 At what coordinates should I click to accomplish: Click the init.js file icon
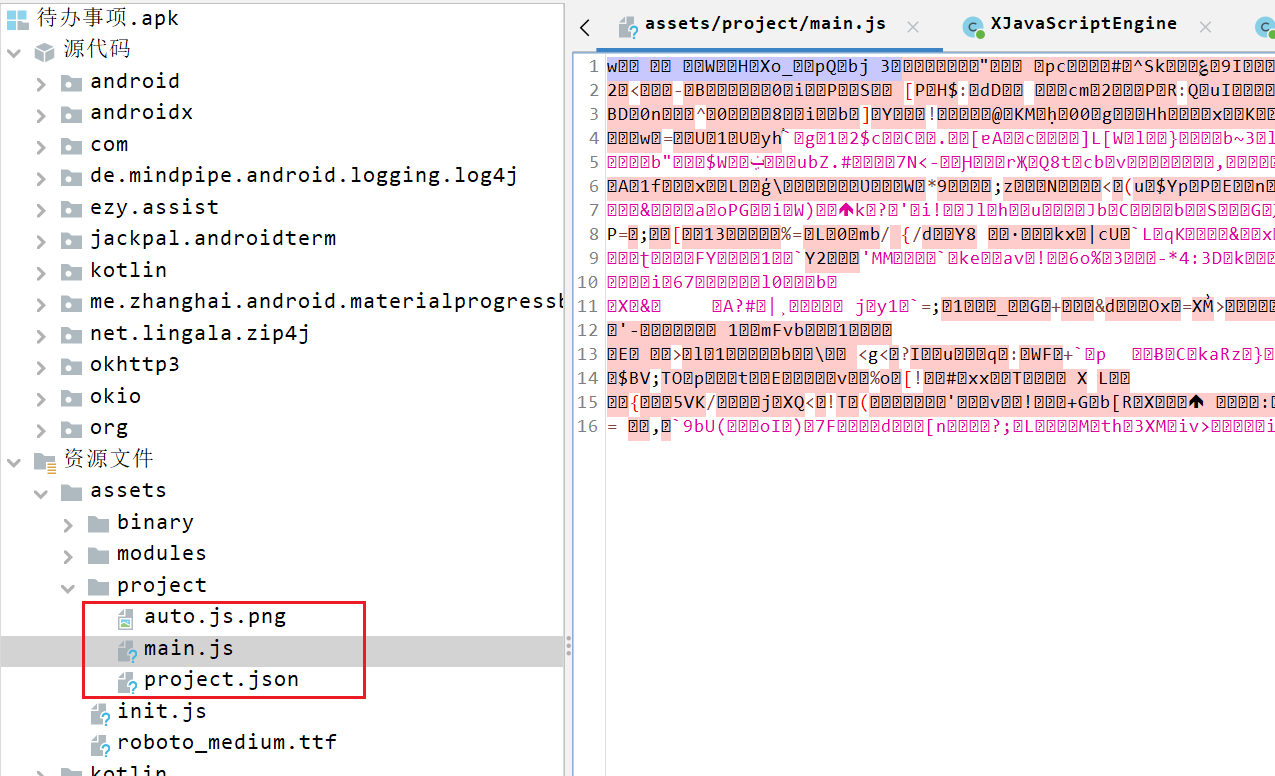(99, 714)
